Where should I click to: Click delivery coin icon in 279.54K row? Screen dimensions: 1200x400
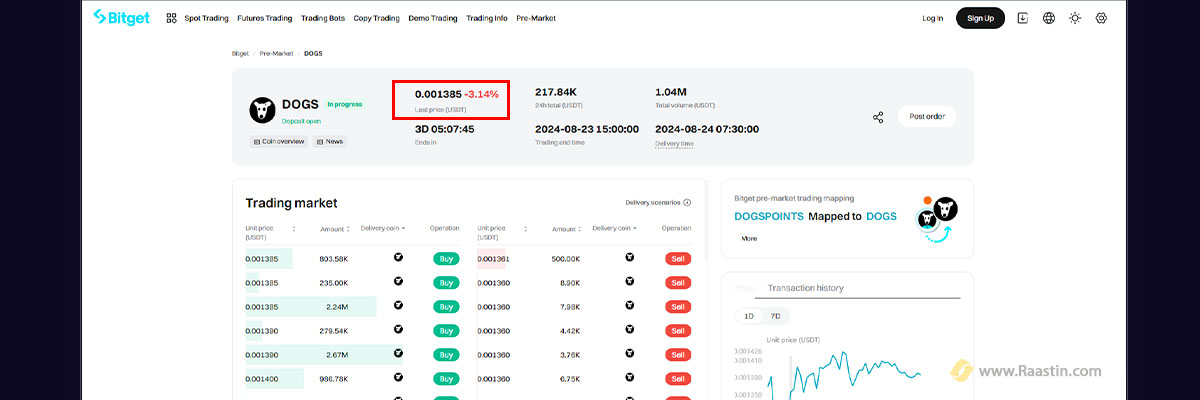(x=398, y=330)
